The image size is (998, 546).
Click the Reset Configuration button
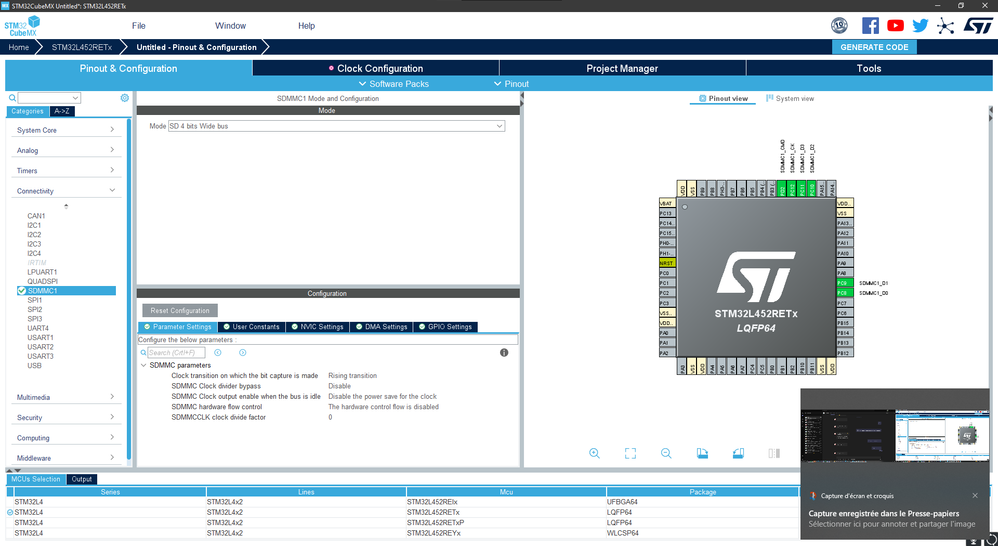tap(180, 311)
